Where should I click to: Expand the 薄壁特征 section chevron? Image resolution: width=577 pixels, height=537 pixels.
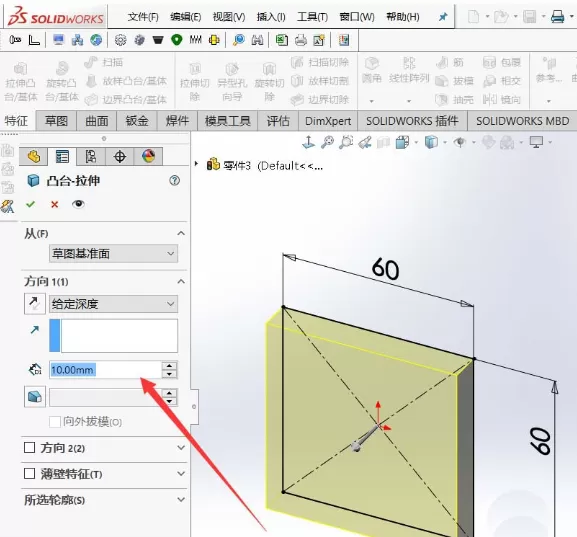[181, 474]
